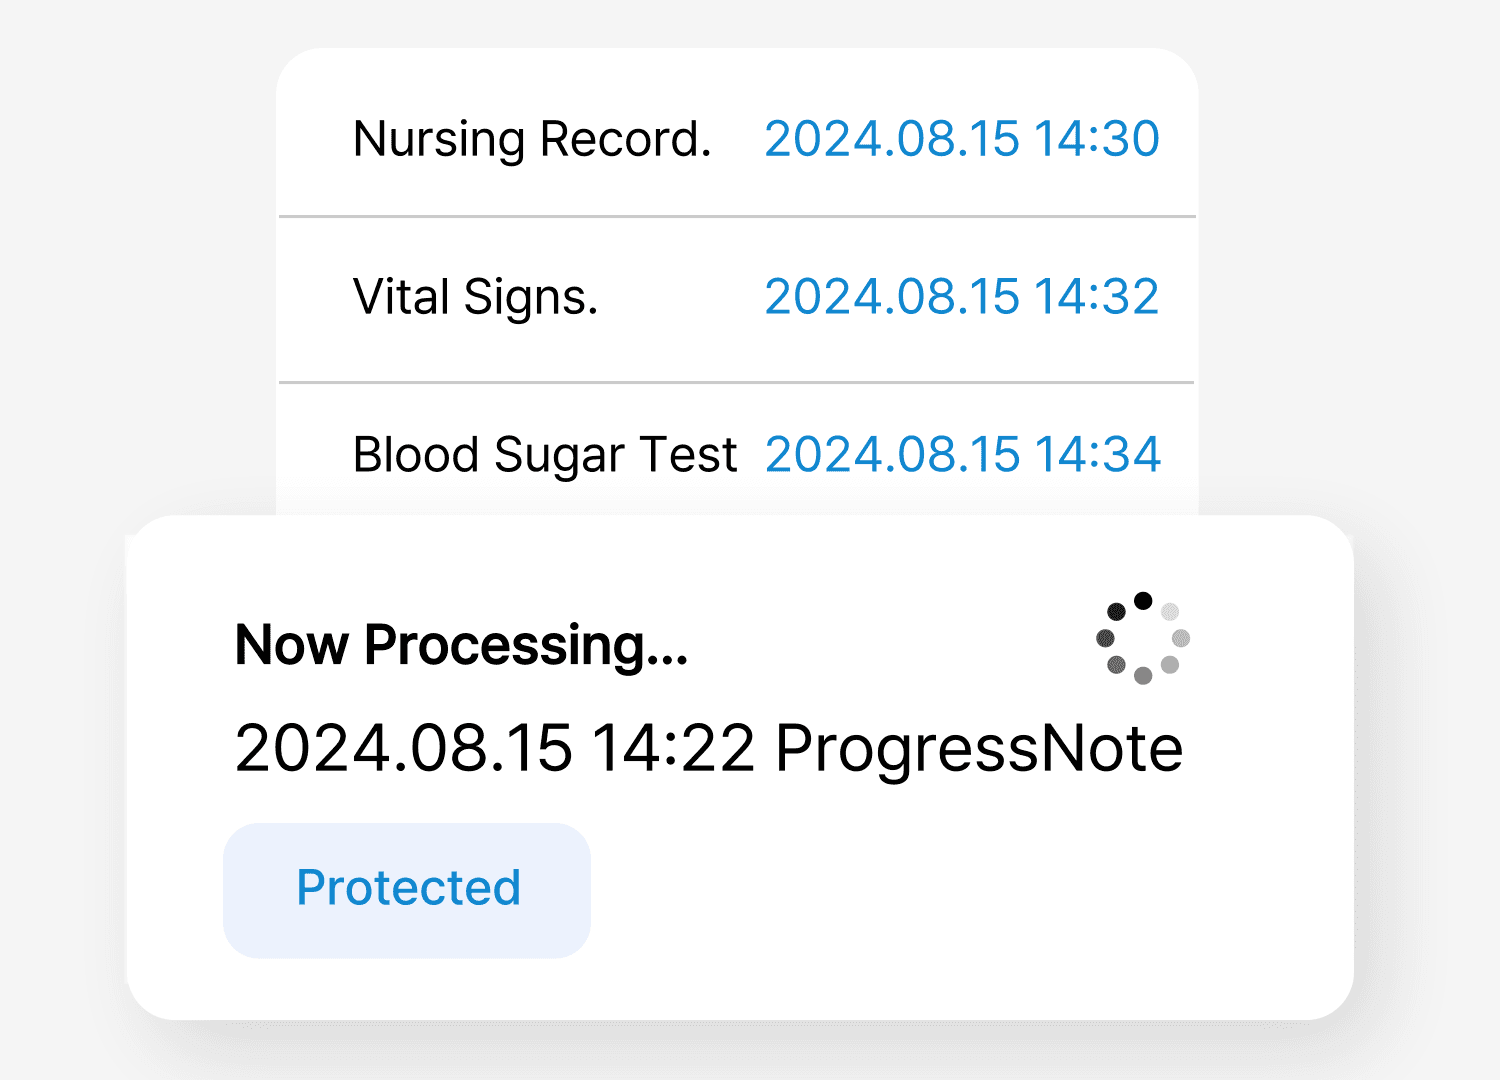The width and height of the screenshot is (1500, 1080).
Task: Click the 14:22 time in processing card
Action: click(x=674, y=749)
